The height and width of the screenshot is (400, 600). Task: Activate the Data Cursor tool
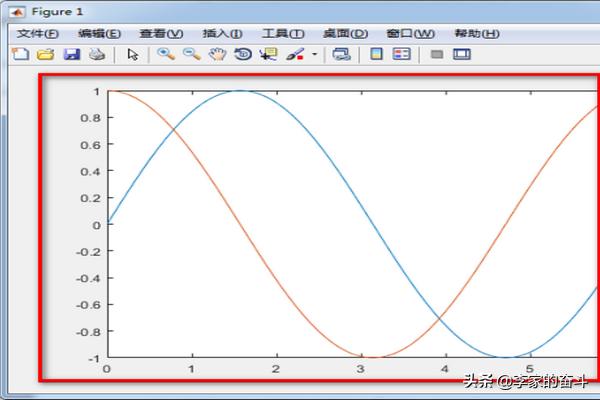coord(268,54)
